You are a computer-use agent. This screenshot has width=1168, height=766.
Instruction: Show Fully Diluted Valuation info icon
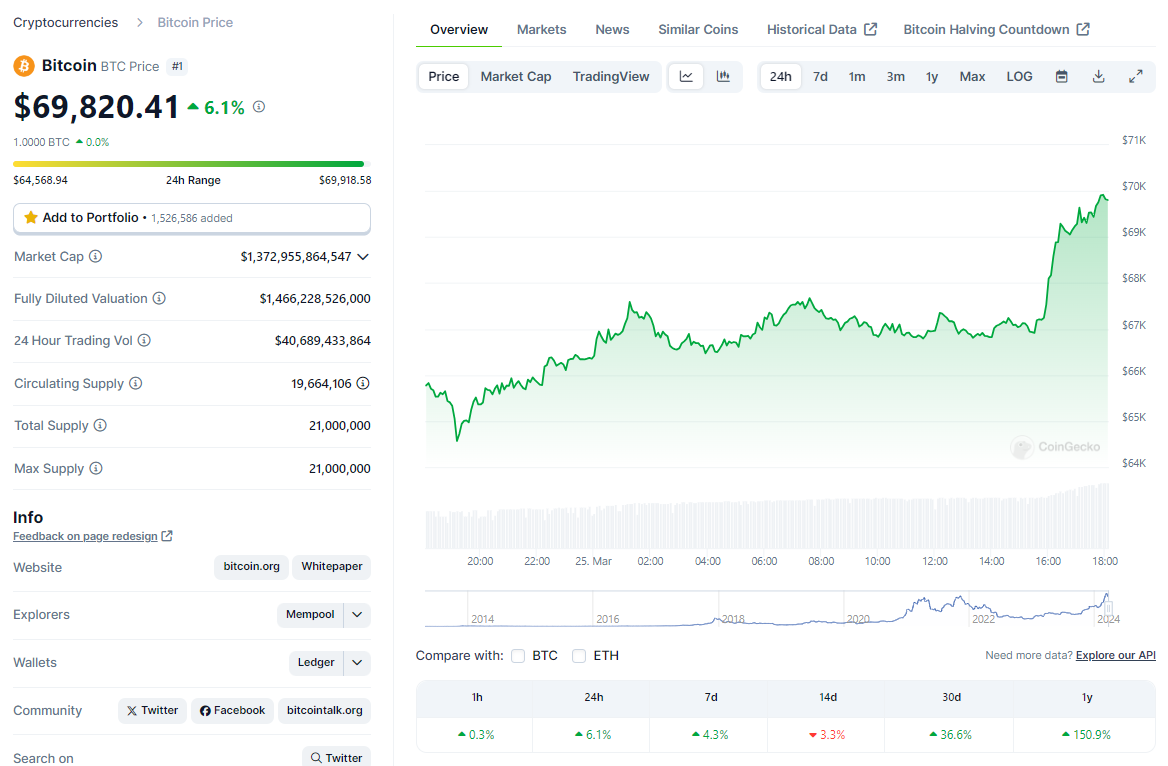[159, 298]
